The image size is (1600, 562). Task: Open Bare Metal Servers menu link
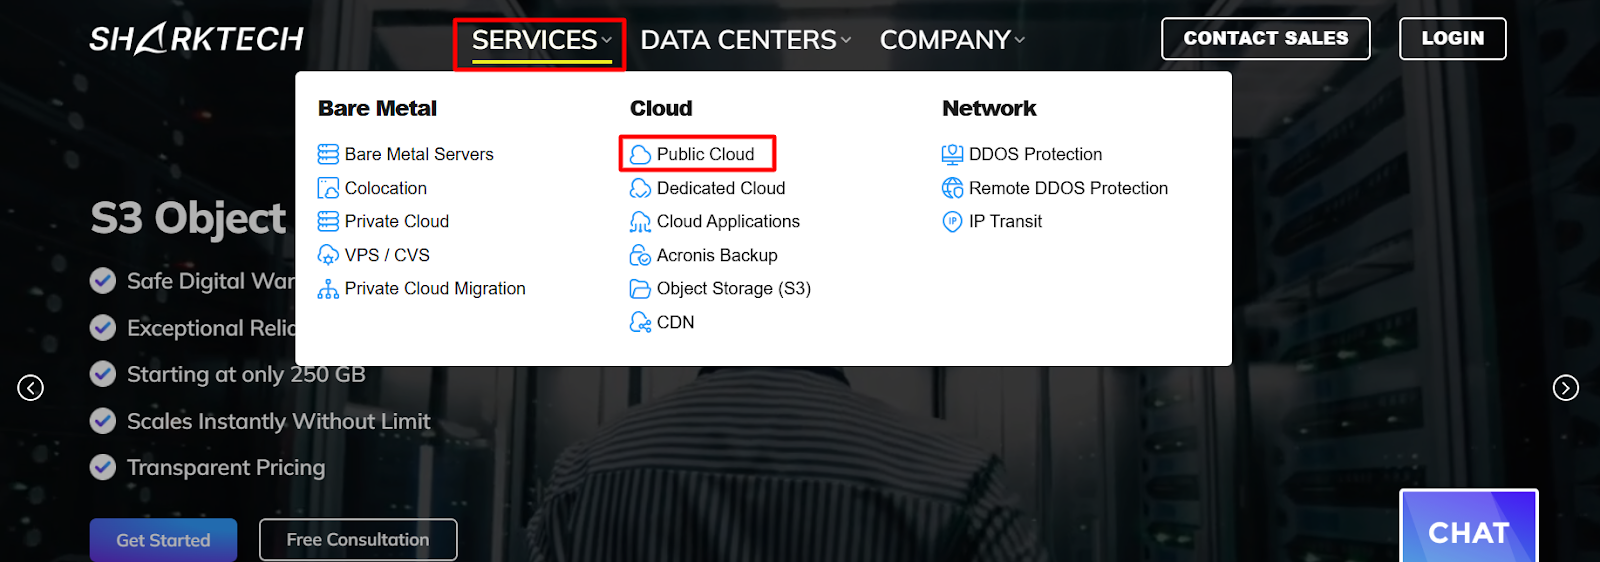[x=419, y=154]
